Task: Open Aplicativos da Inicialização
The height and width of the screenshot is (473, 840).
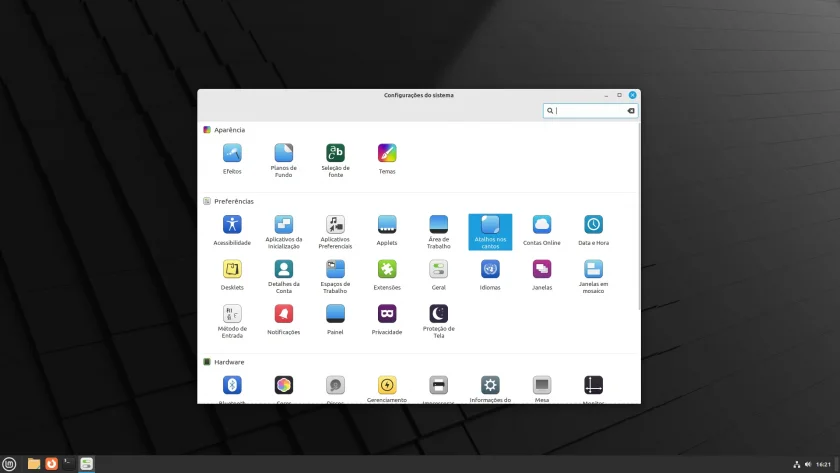Action: click(283, 231)
